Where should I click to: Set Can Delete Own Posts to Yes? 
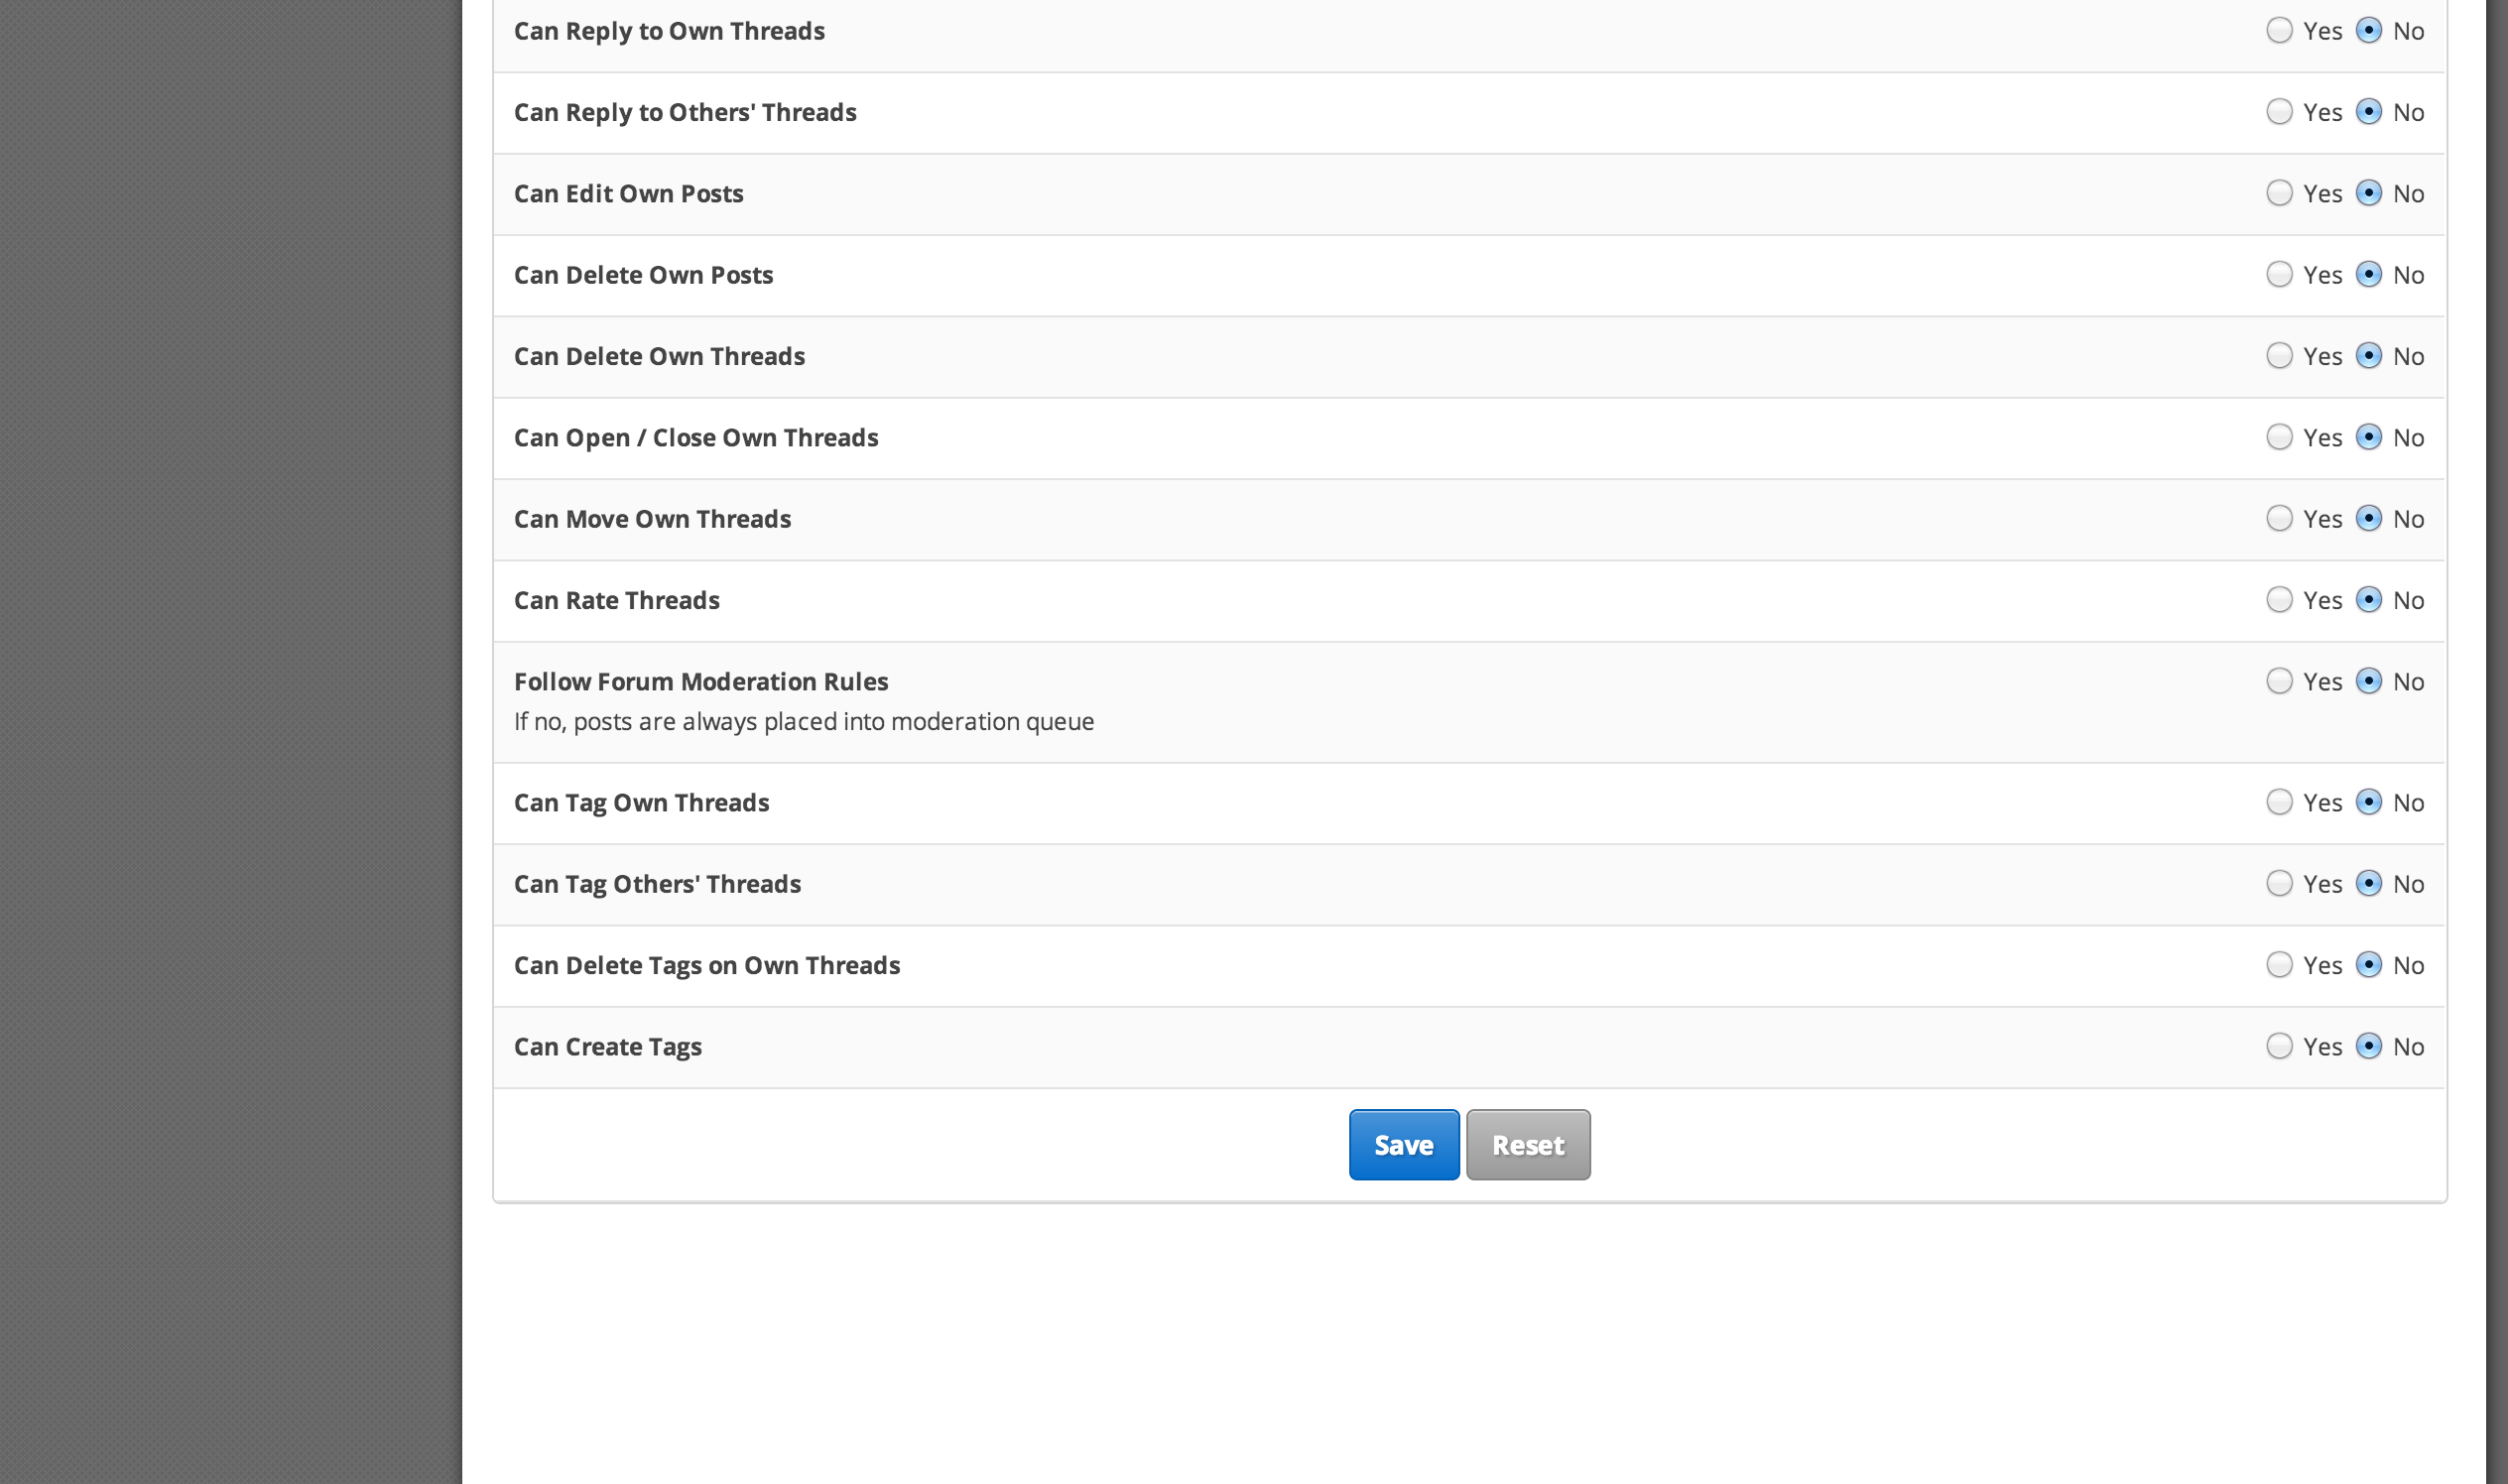(x=2279, y=274)
